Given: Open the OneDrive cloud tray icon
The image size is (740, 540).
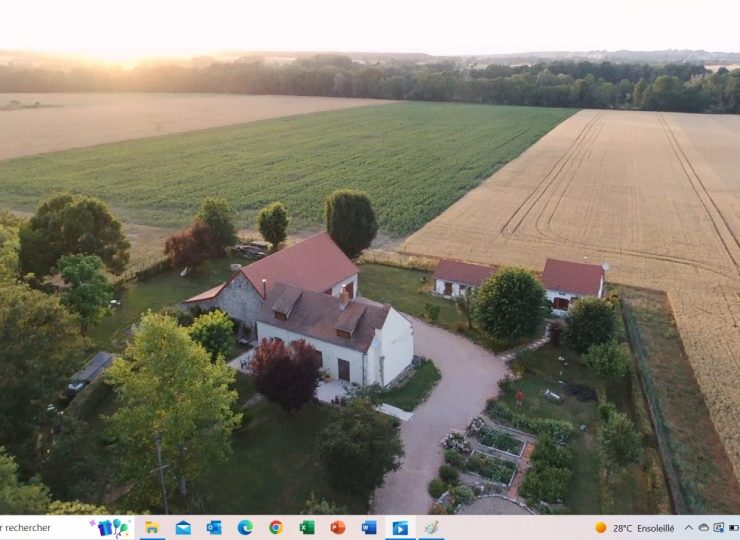Looking at the screenshot, I should [703, 527].
